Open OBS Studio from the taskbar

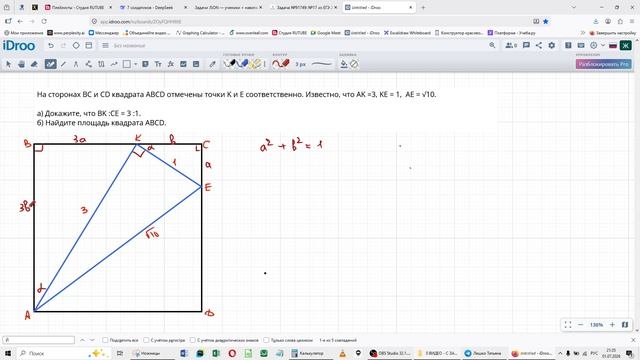[391, 353]
